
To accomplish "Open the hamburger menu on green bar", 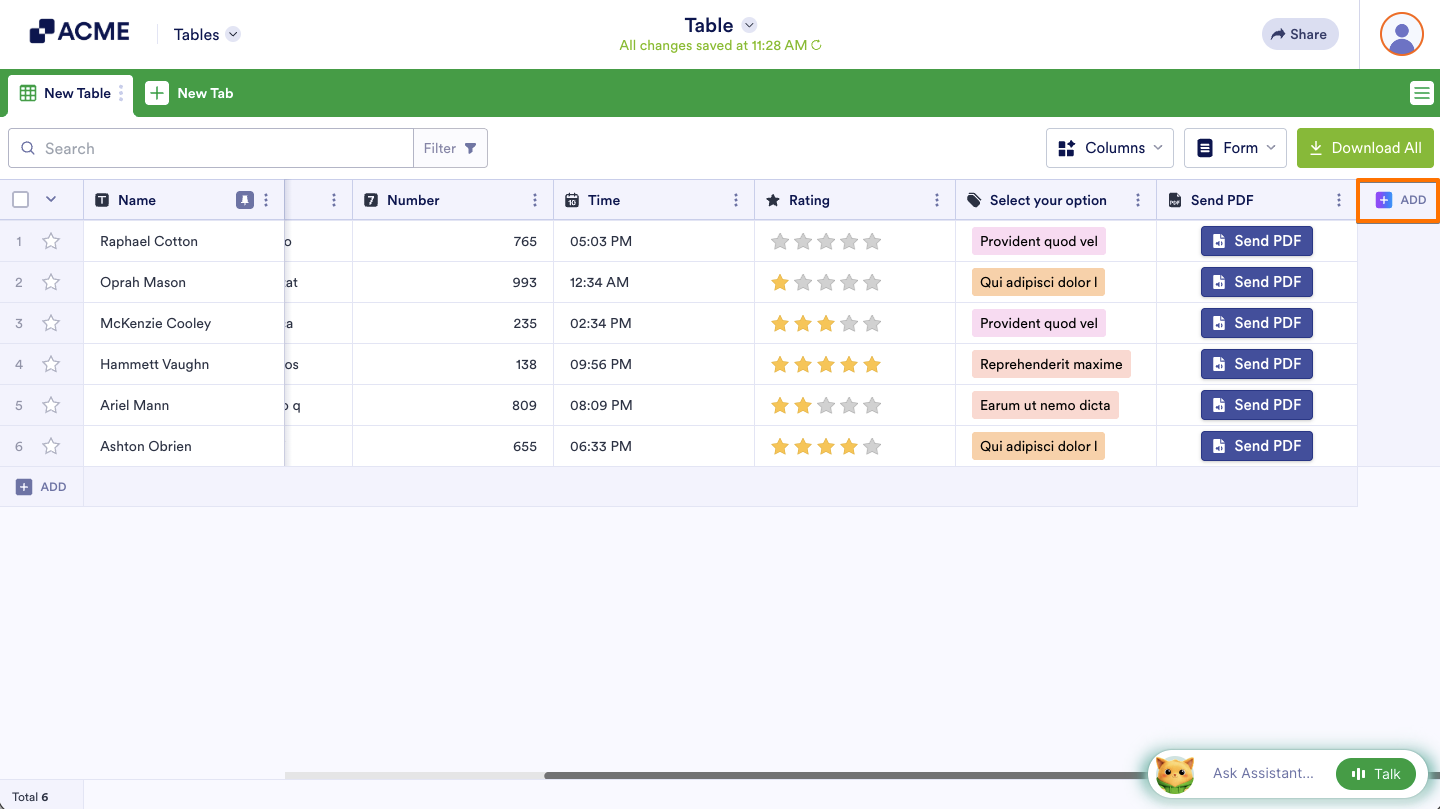I will [1421, 93].
